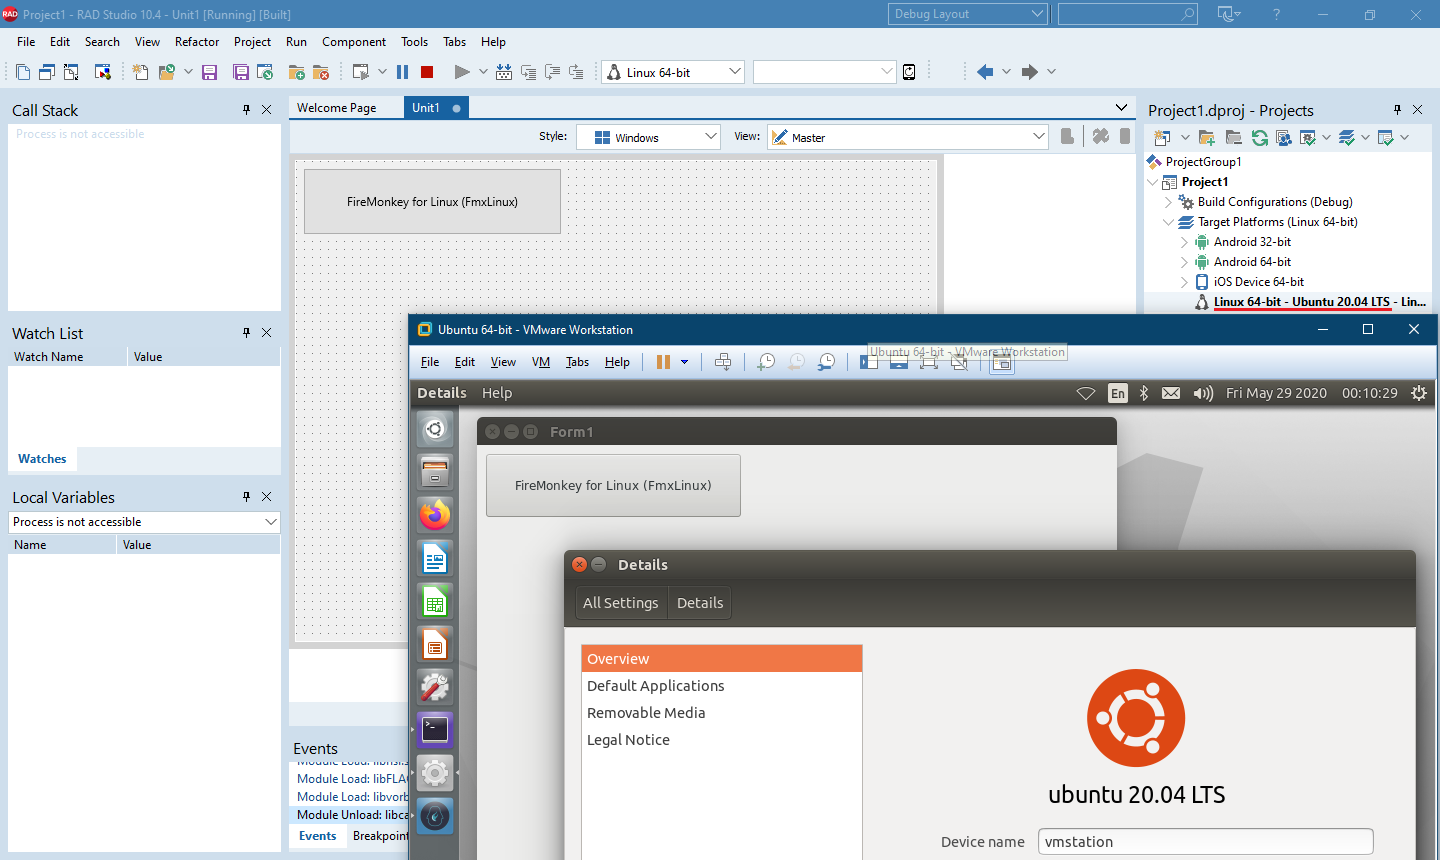Click the volume speaker icon in Ubuntu top bar
The width and height of the screenshot is (1440, 860).
pyautogui.click(x=1203, y=393)
